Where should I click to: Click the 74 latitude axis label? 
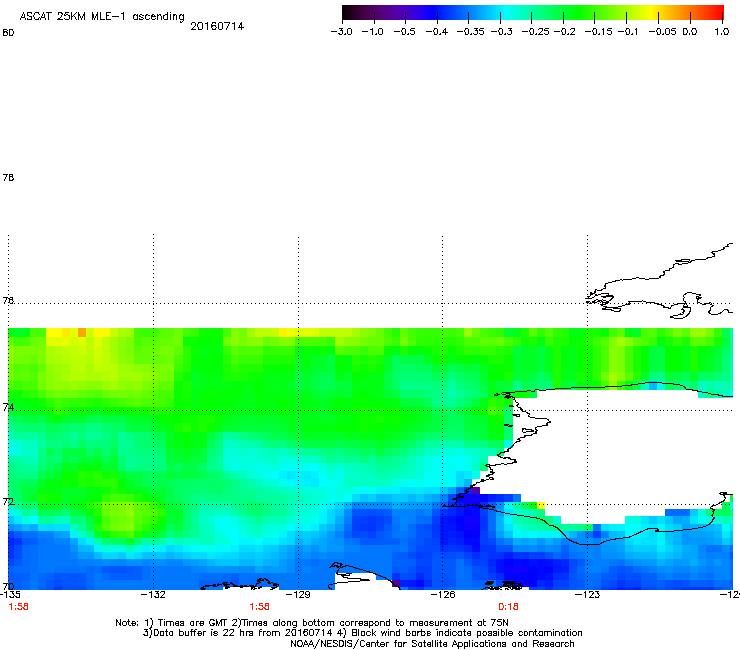[8, 407]
